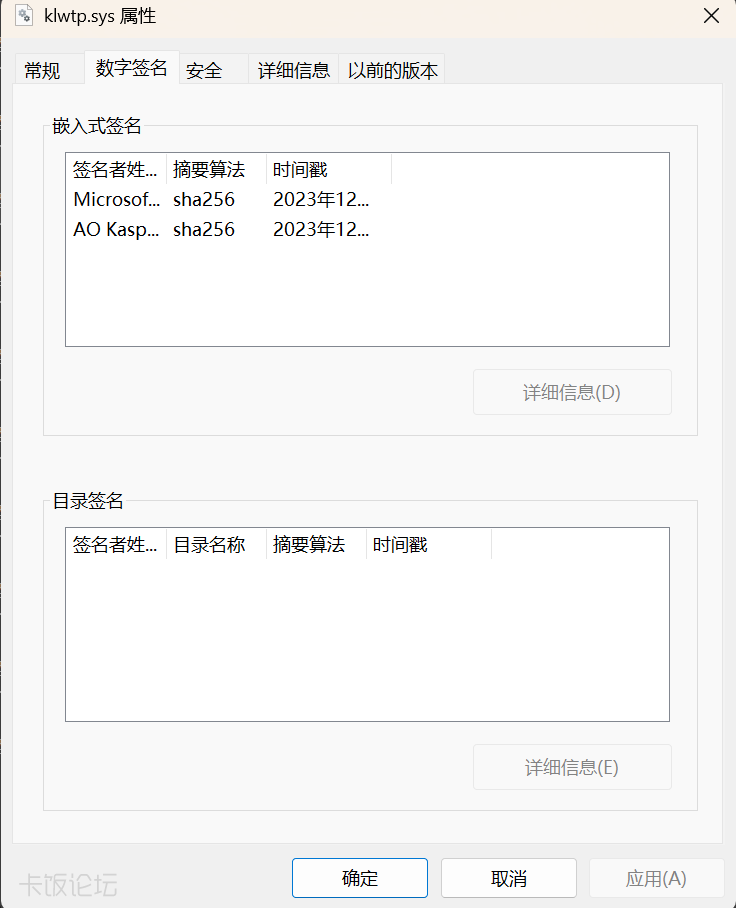Sort by the 签名者姓名 column header

point(113,169)
